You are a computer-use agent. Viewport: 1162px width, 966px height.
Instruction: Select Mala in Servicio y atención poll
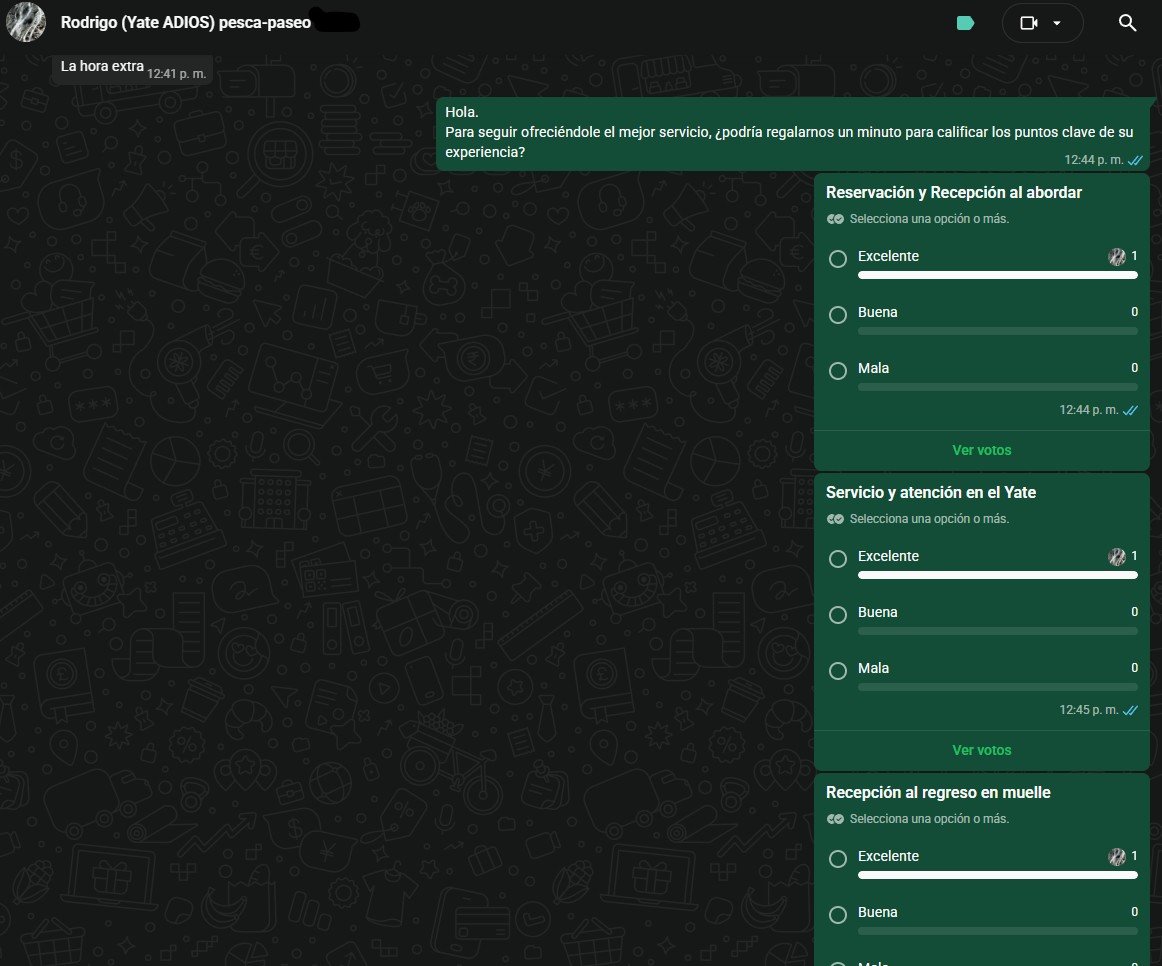coord(837,670)
